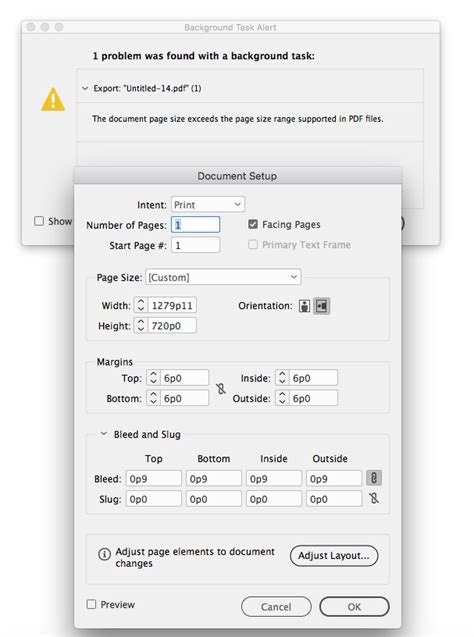Viewport: 474px width, 637px height.
Task: Toggle bleed link chain icon
Action: pos(374,478)
